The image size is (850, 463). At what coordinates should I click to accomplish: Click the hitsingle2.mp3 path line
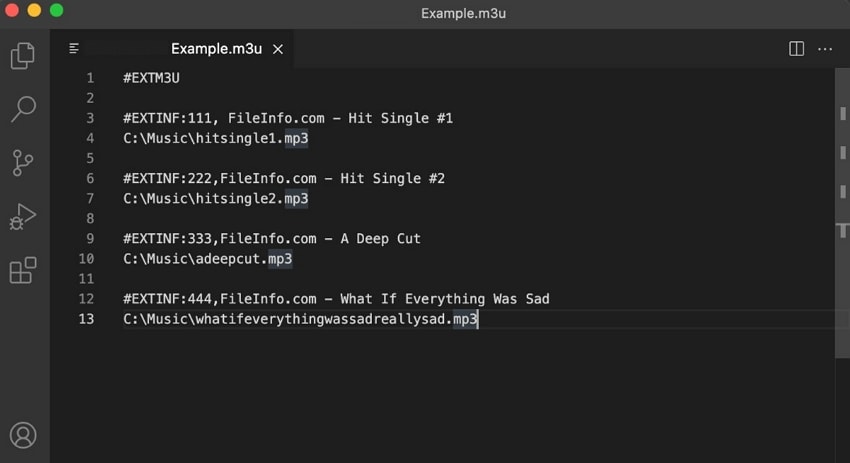click(216, 199)
